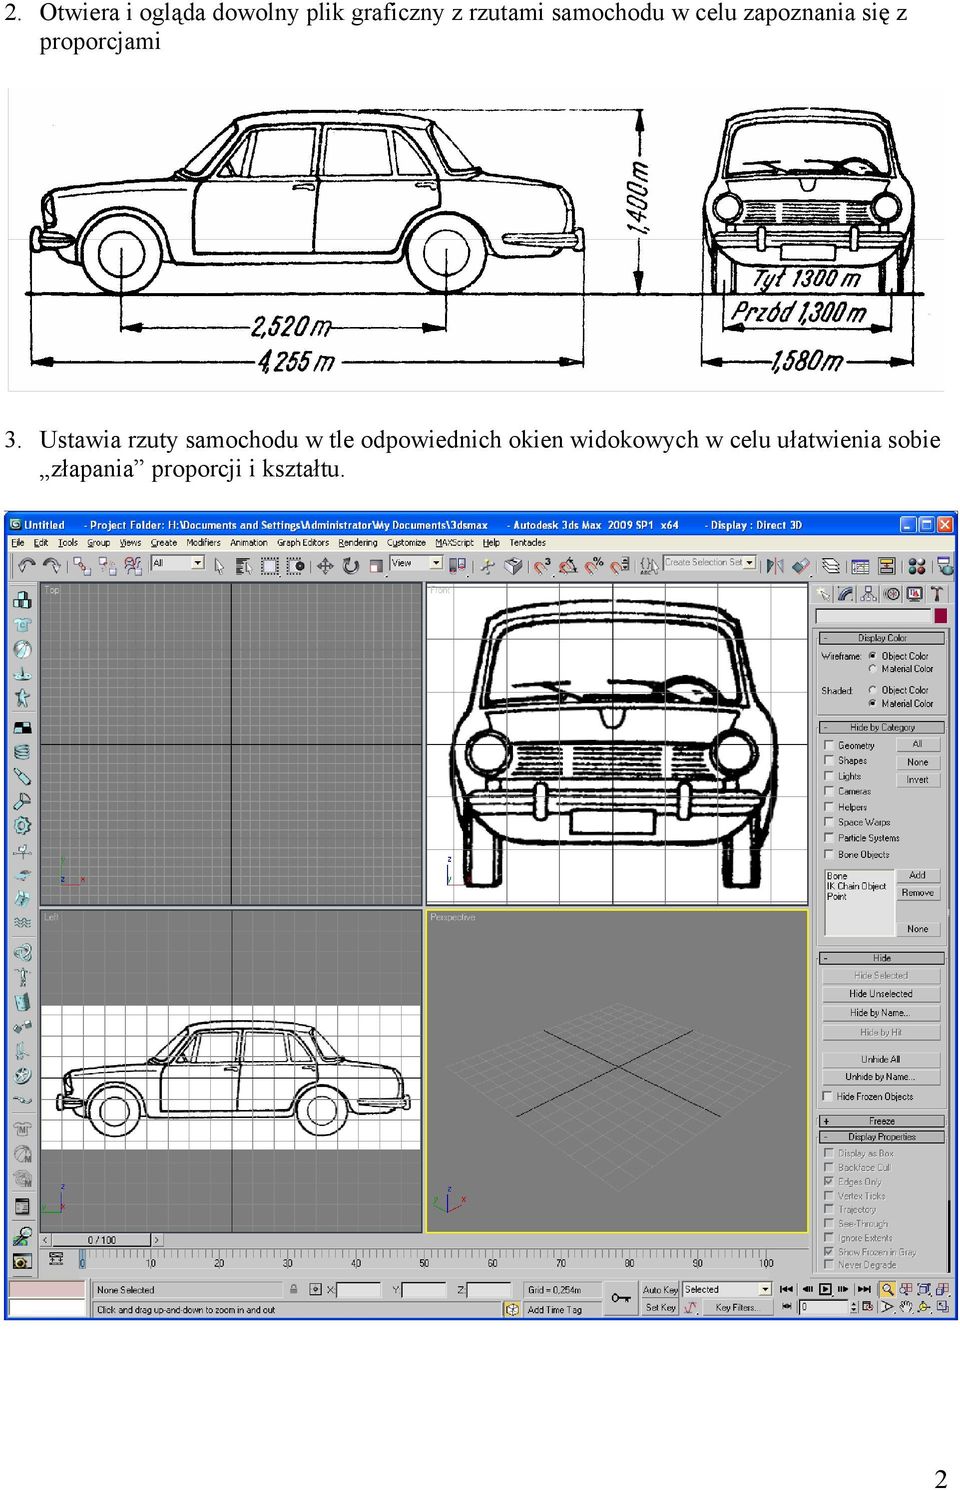Click the Invert category button

[x=918, y=780]
